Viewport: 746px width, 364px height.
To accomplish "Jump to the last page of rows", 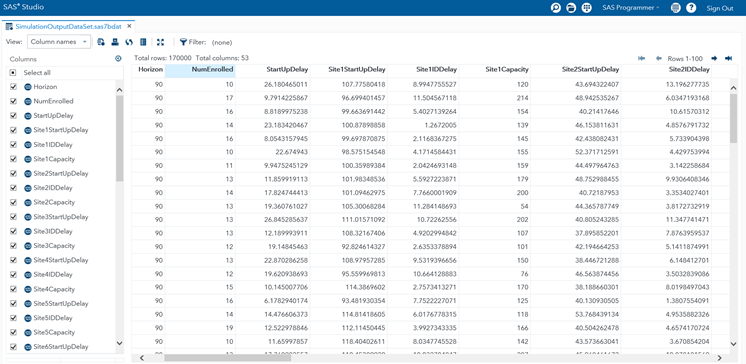I will coord(728,58).
